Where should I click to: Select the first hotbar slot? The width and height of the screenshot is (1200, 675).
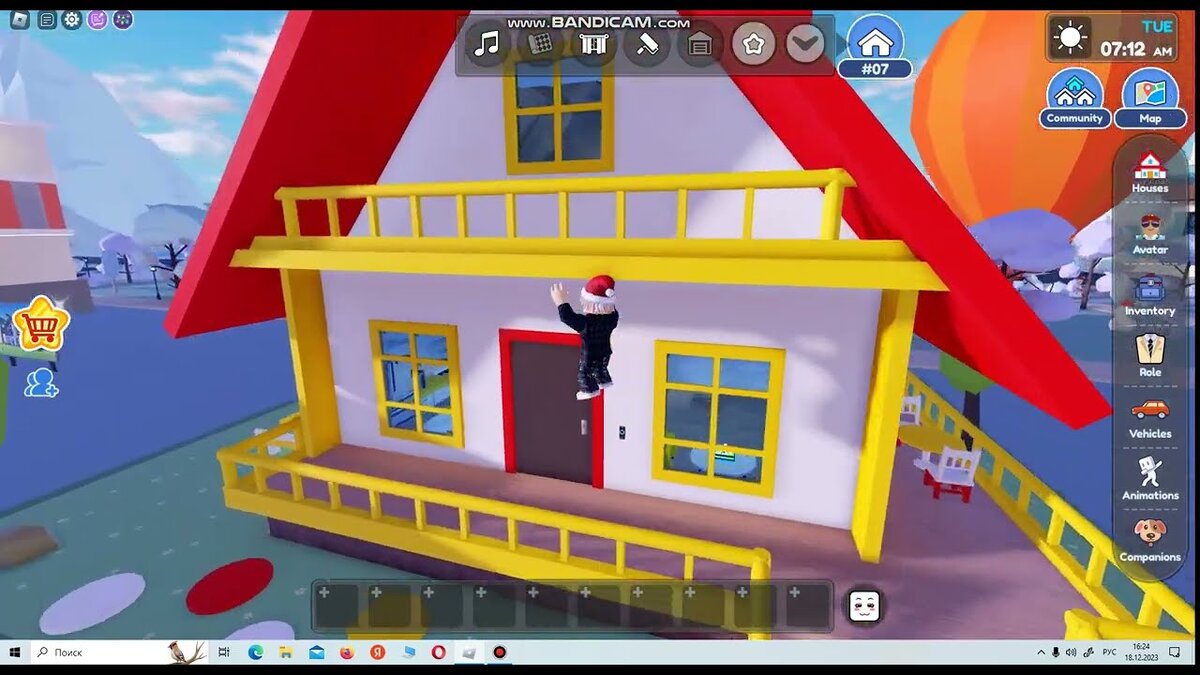pyautogui.click(x=337, y=606)
